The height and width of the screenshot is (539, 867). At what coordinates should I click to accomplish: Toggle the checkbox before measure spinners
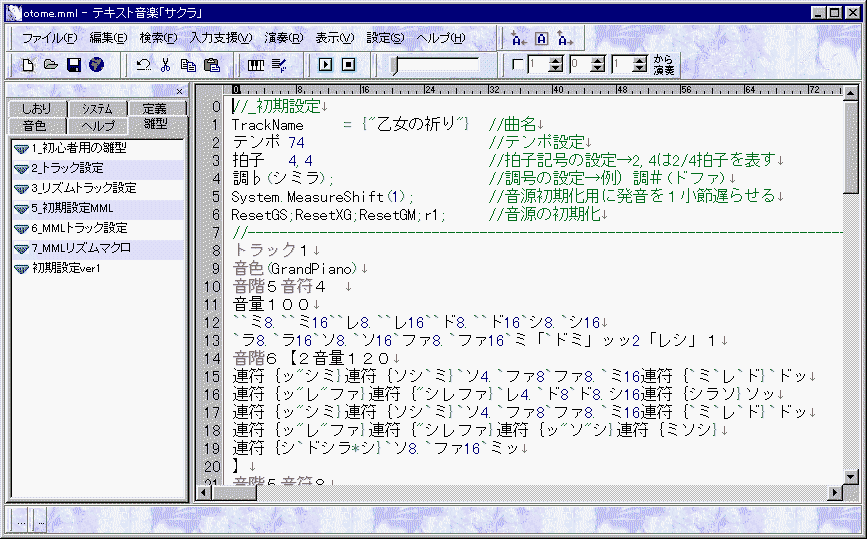point(517,65)
